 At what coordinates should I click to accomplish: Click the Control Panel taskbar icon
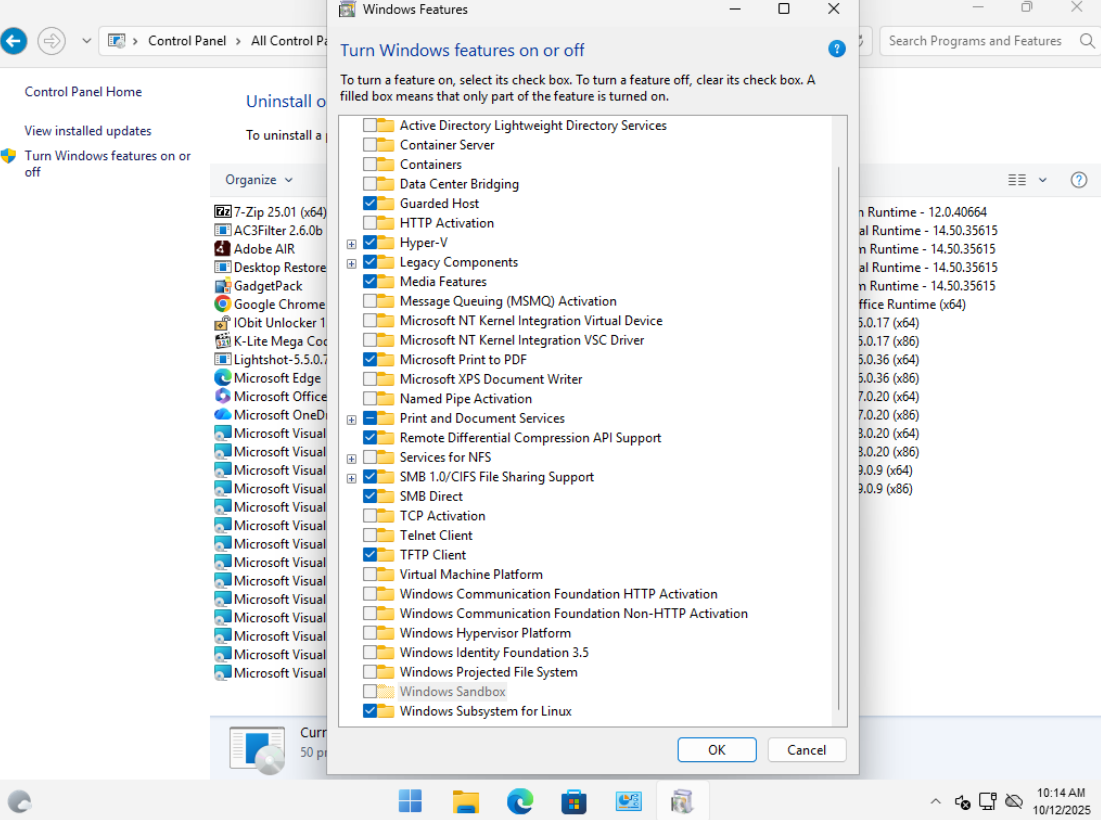point(628,801)
